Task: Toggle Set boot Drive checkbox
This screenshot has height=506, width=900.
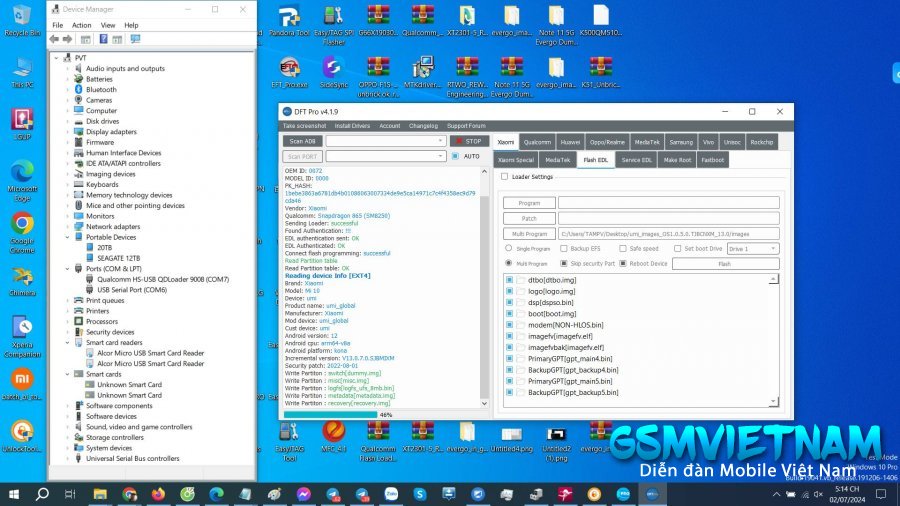Action: pyautogui.click(x=677, y=248)
